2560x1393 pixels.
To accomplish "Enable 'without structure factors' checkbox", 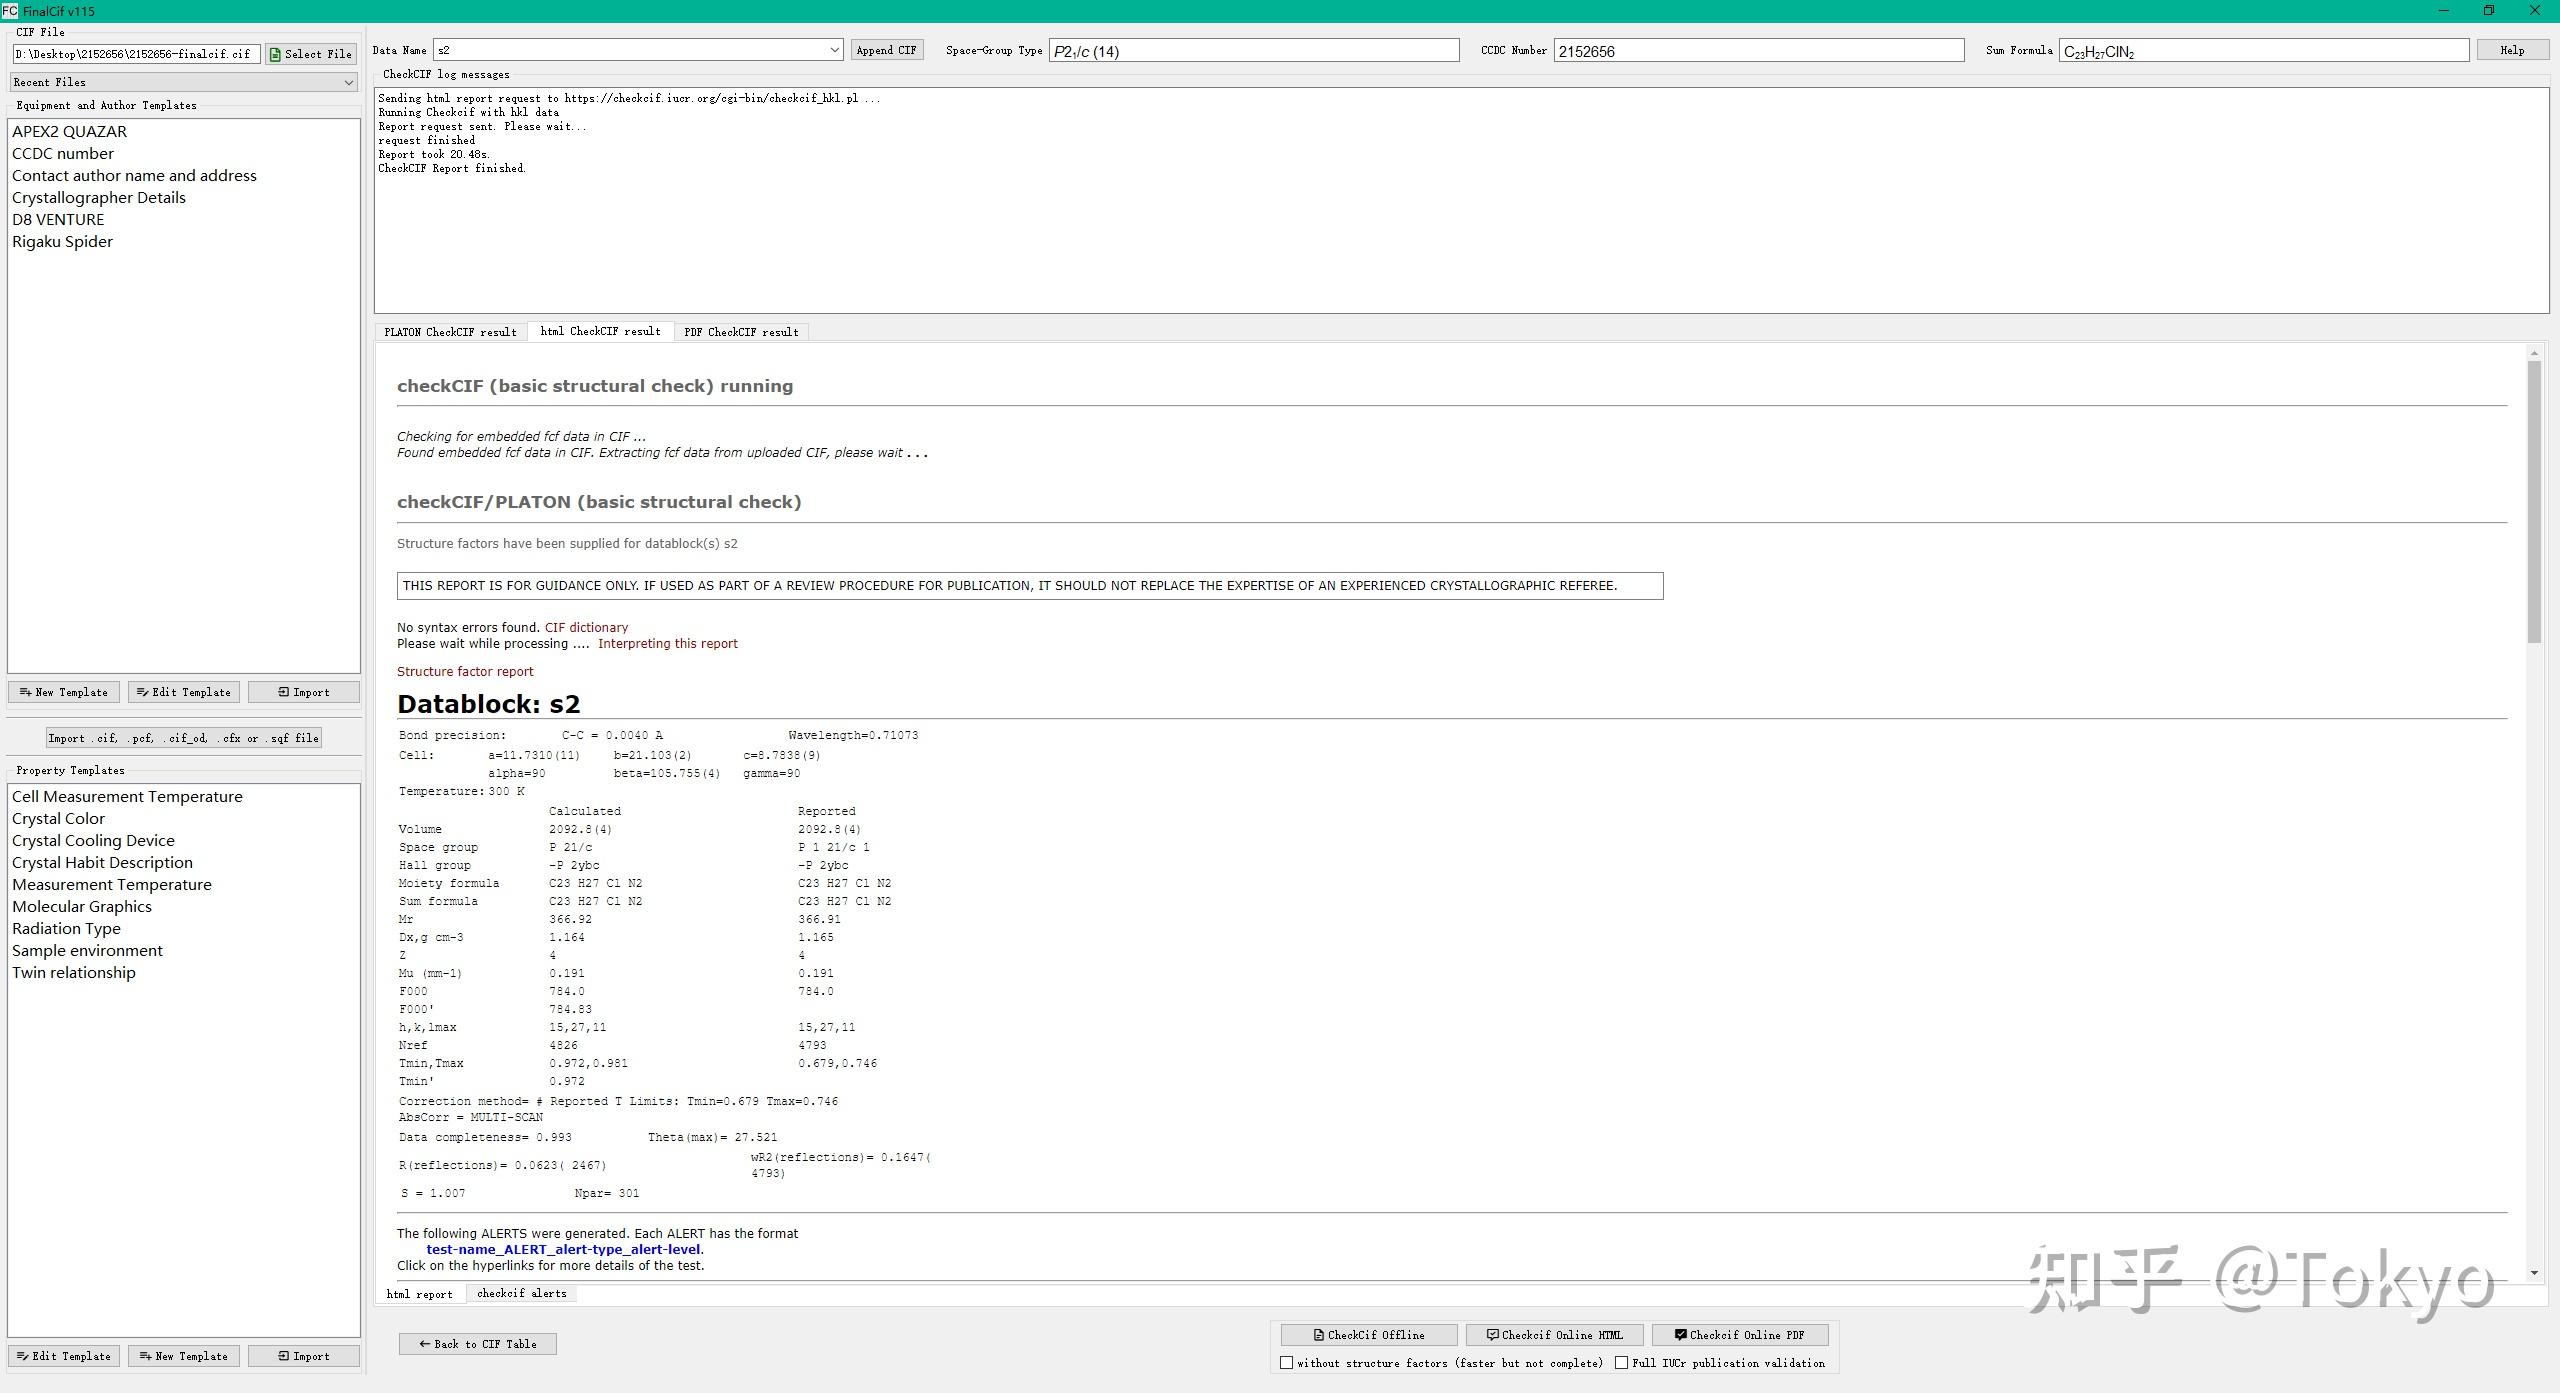I will pos(1287,1363).
